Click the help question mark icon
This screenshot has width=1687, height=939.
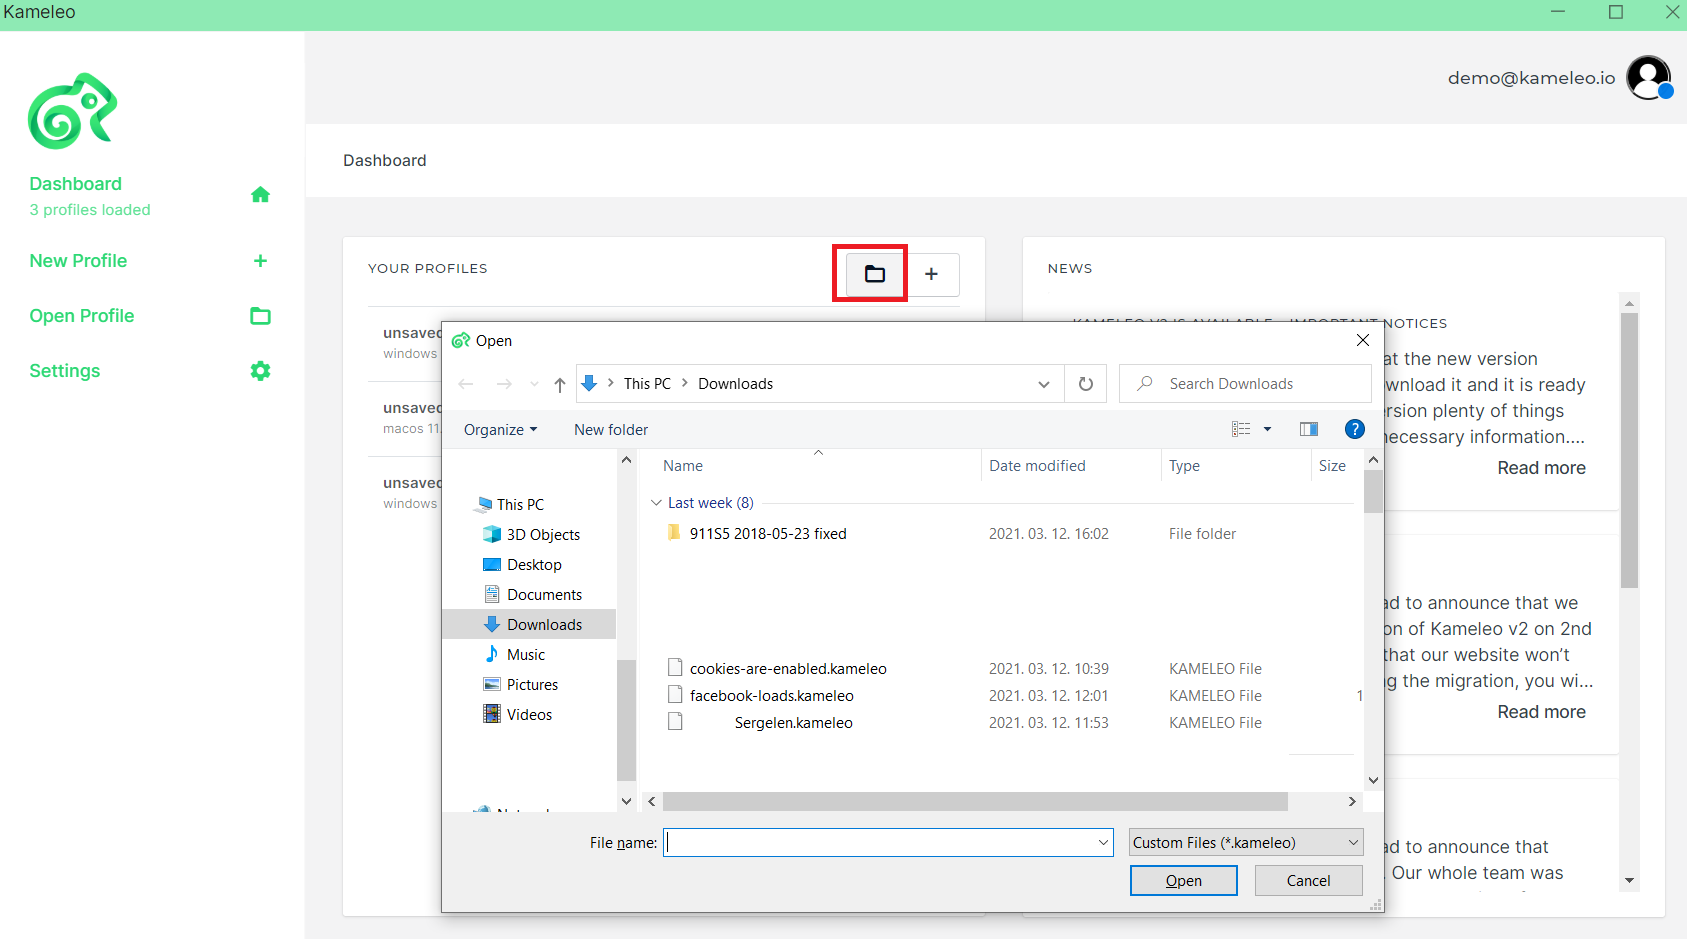point(1355,429)
